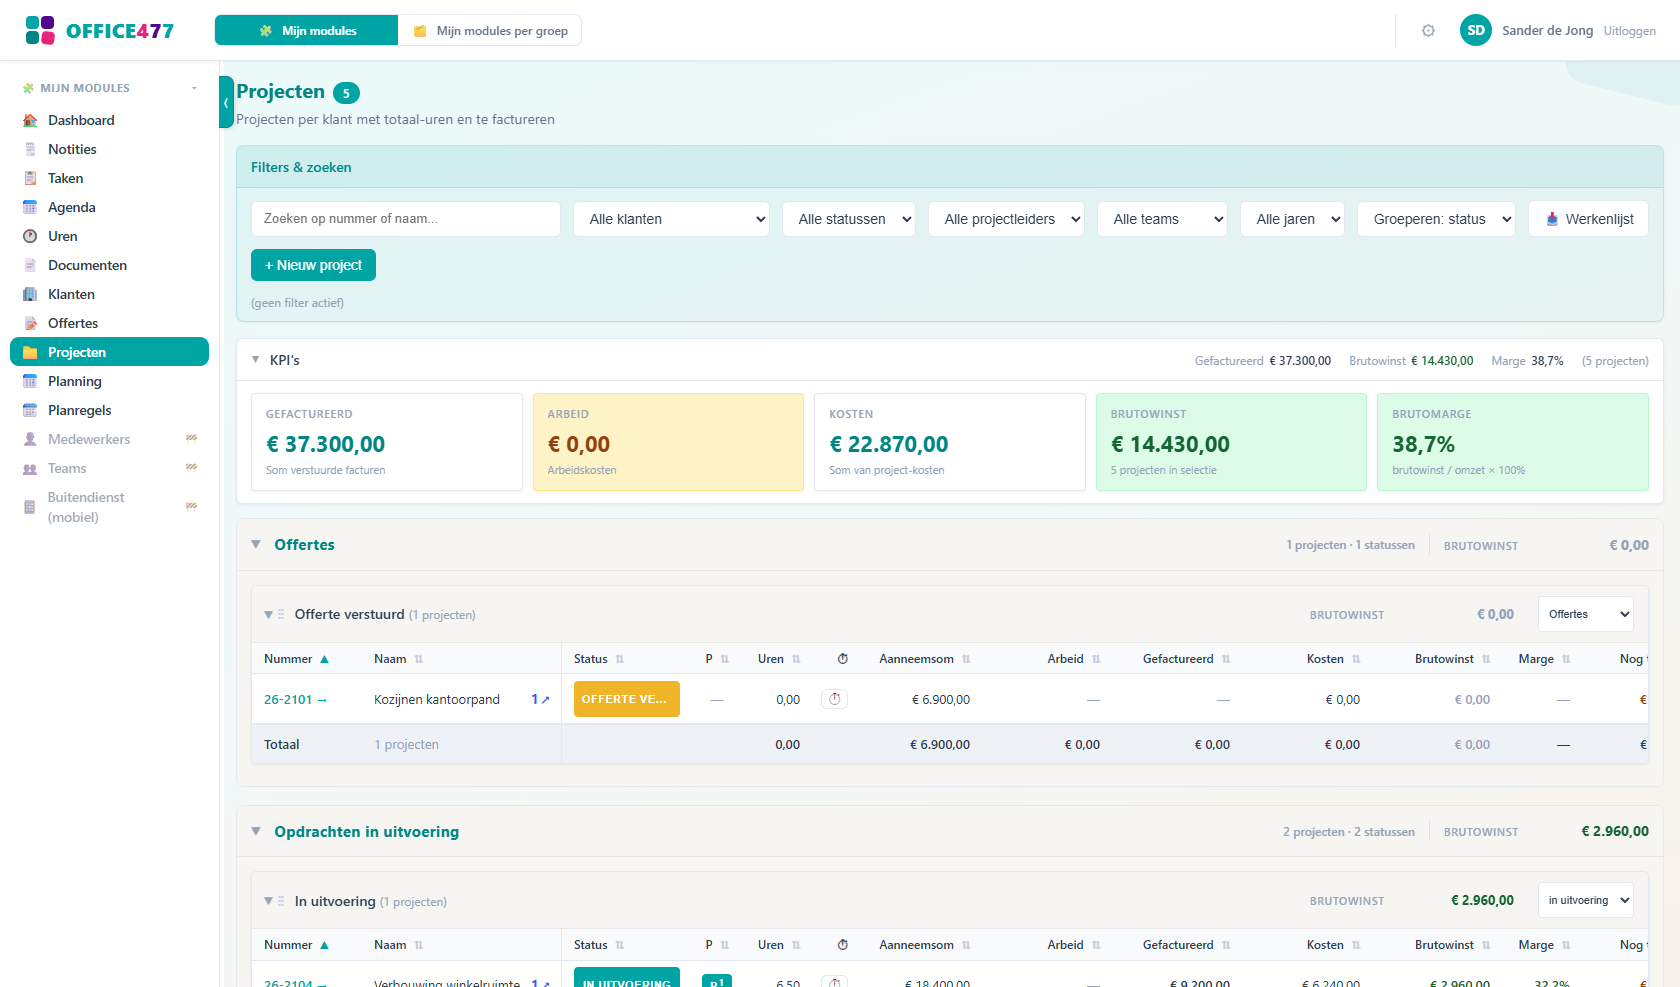This screenshot has width=1680, height=987.
Task: Sort Offerte verstuurd table by Naam
Action: pyautogui.click(x=399, y=659)
